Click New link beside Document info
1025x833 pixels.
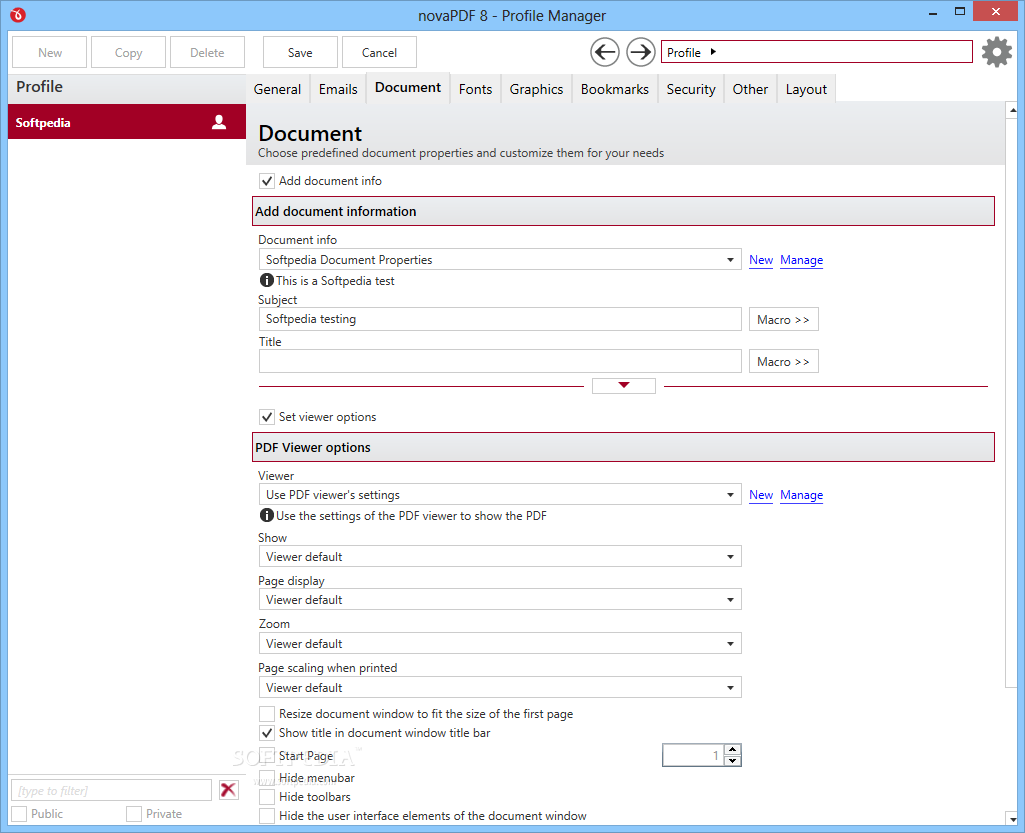761,260
